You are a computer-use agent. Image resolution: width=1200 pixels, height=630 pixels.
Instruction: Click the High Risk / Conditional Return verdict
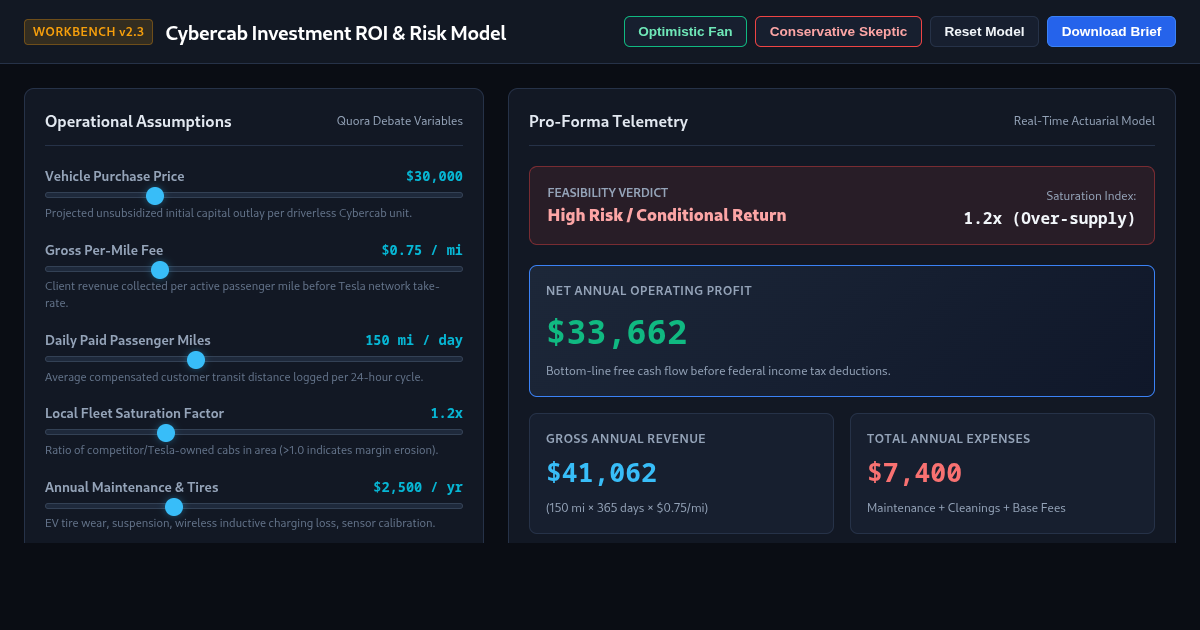667,215
